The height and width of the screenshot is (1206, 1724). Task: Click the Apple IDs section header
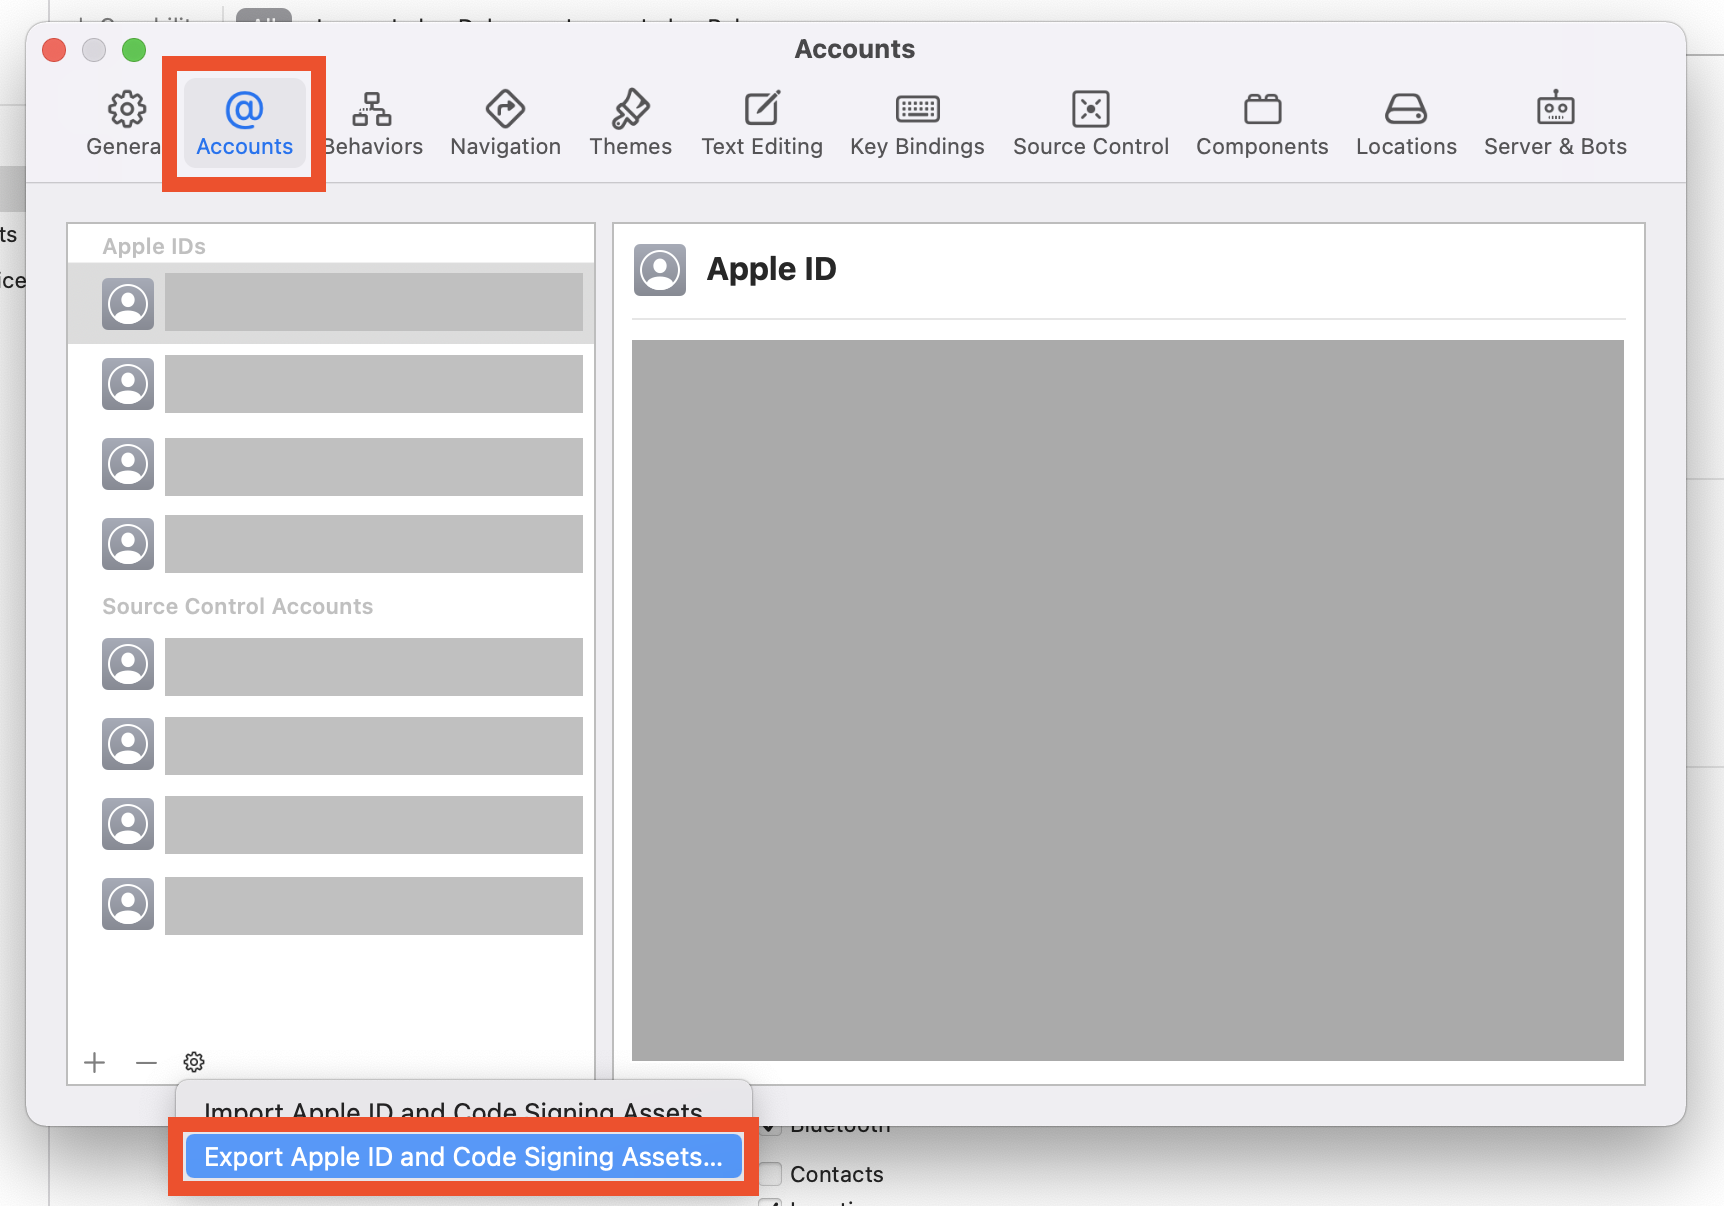[x=154, y=246]
